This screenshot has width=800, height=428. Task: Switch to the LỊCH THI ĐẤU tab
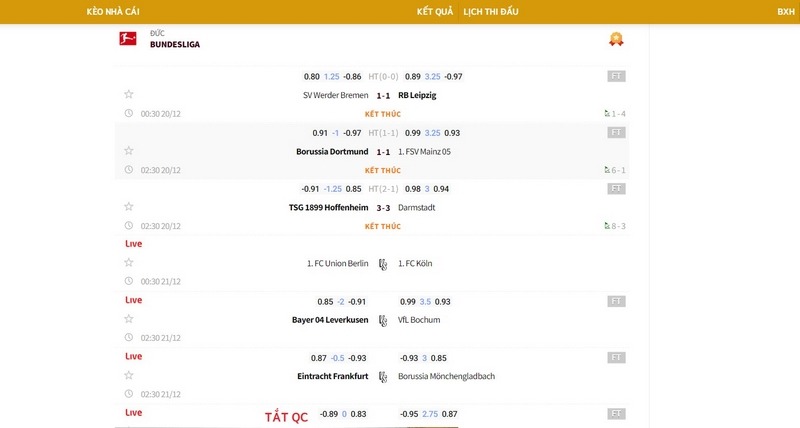point(491,12)
